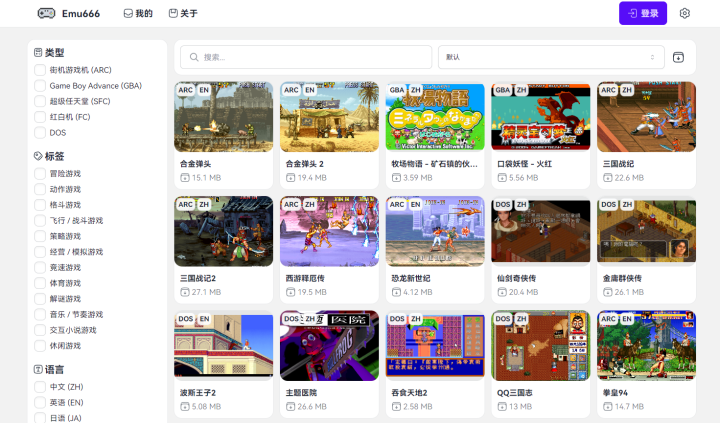
Task: Open the 默认 sort order dropdown
Action: point(551,57)
